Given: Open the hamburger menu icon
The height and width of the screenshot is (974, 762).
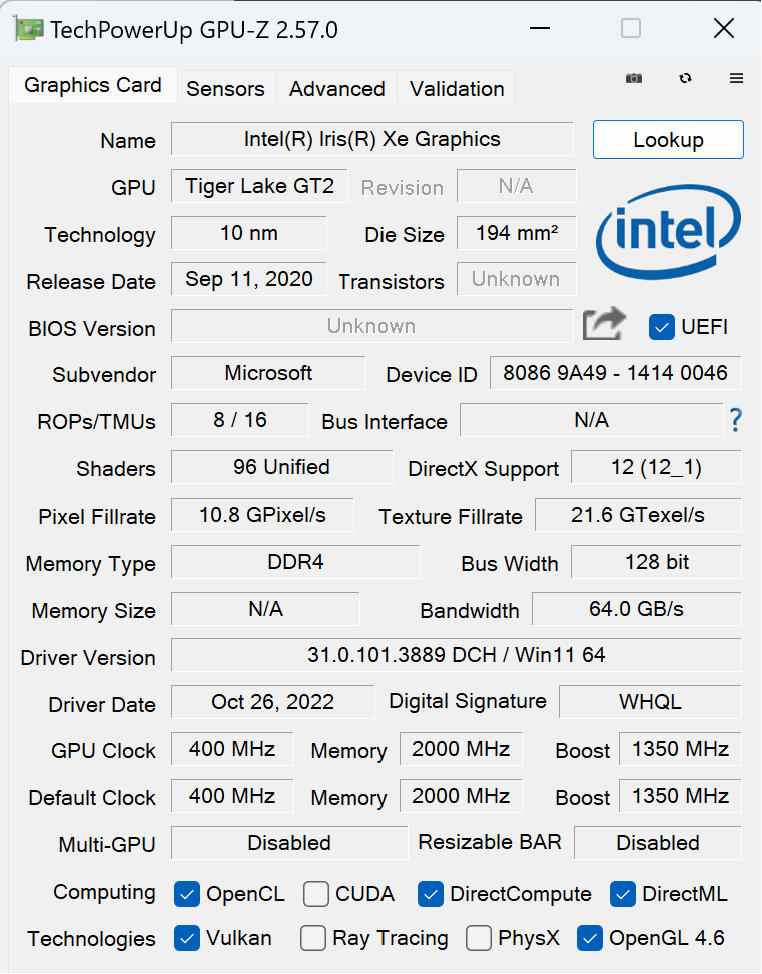Looking at the screenshot, I should 736,78.
